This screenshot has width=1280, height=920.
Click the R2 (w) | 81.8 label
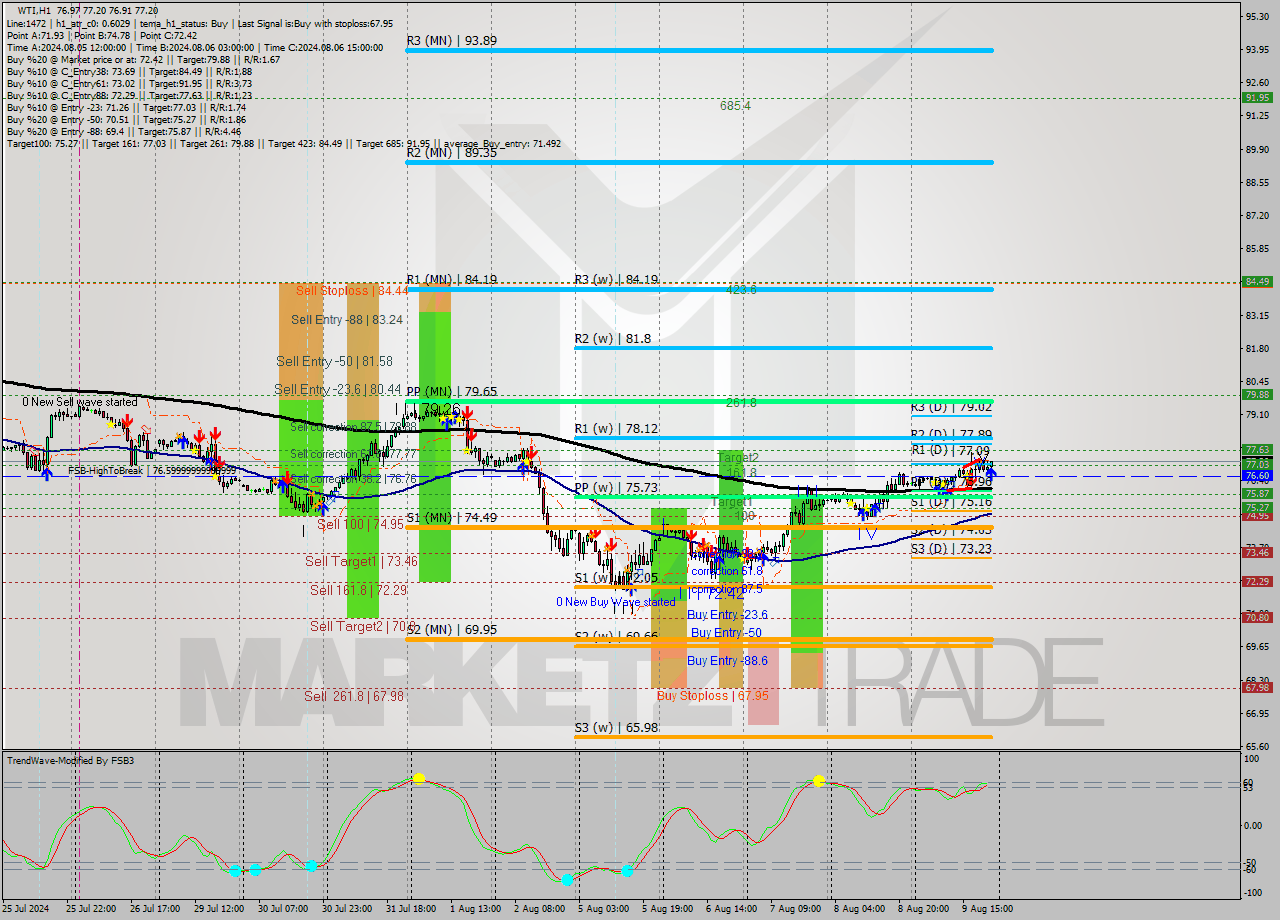pyautogui.click(x=613, y=339)
